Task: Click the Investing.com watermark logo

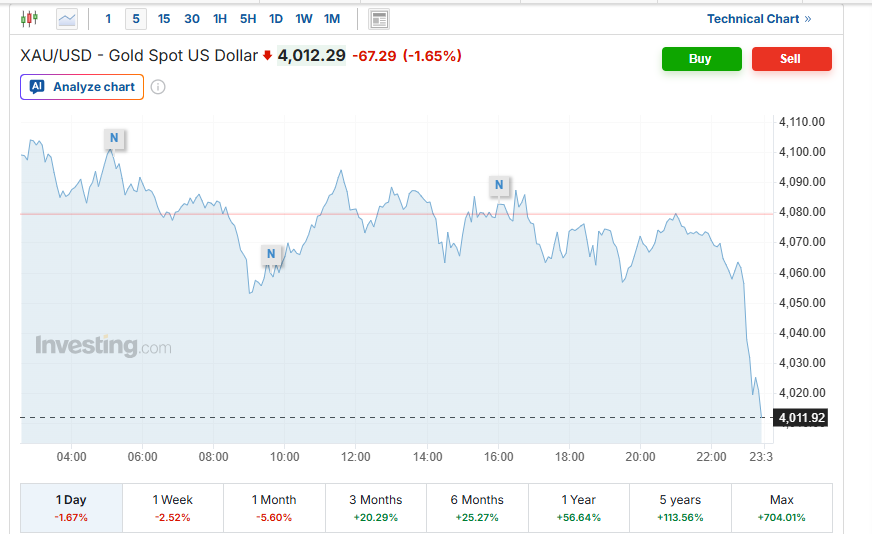Action: point(103,346)
